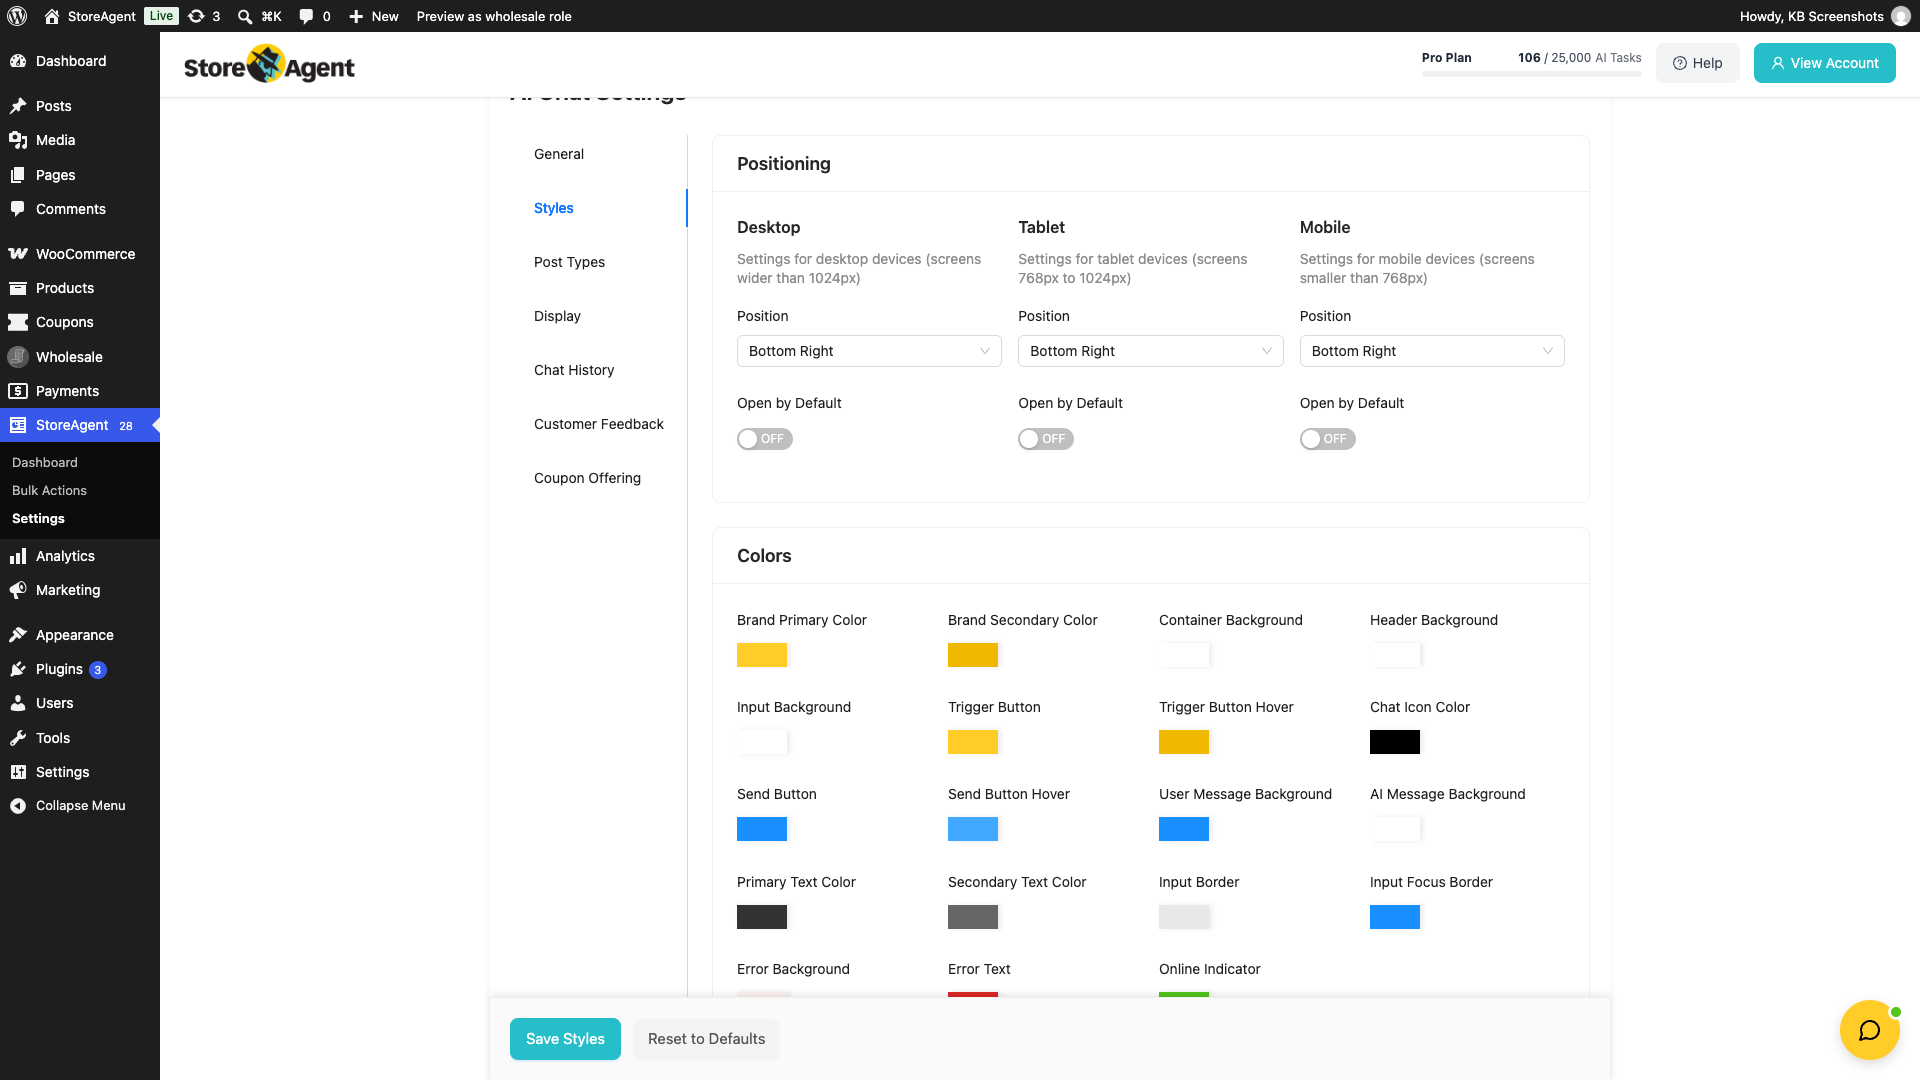This screenshot has width=1920, height=1080.
Task: Click the Analytics bar chart icon
Action: (x=18, y=556)
